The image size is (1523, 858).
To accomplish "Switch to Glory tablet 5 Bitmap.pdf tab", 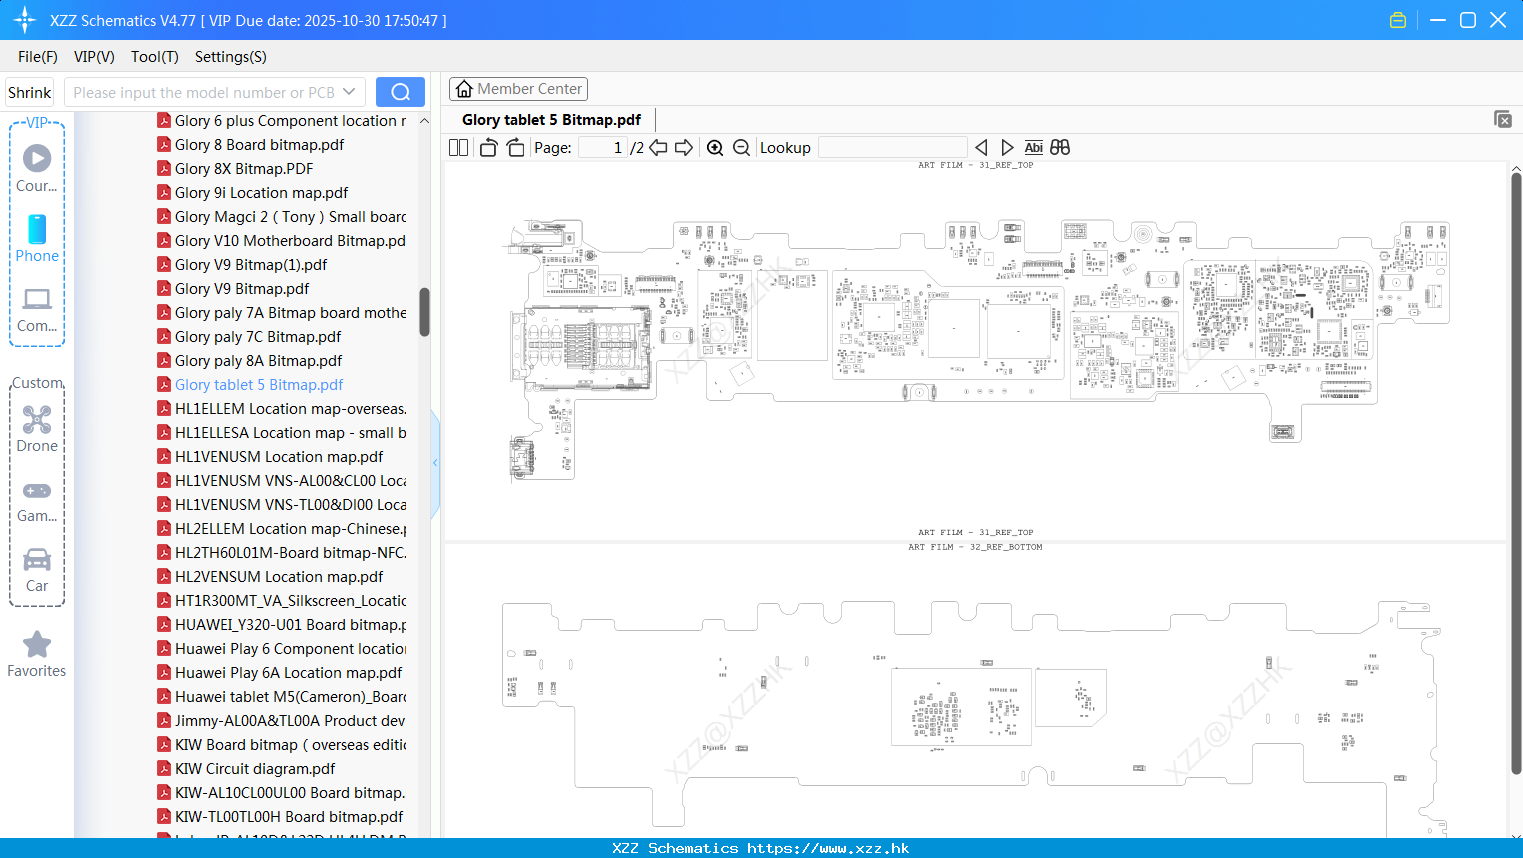I will [x=551, y=120].
